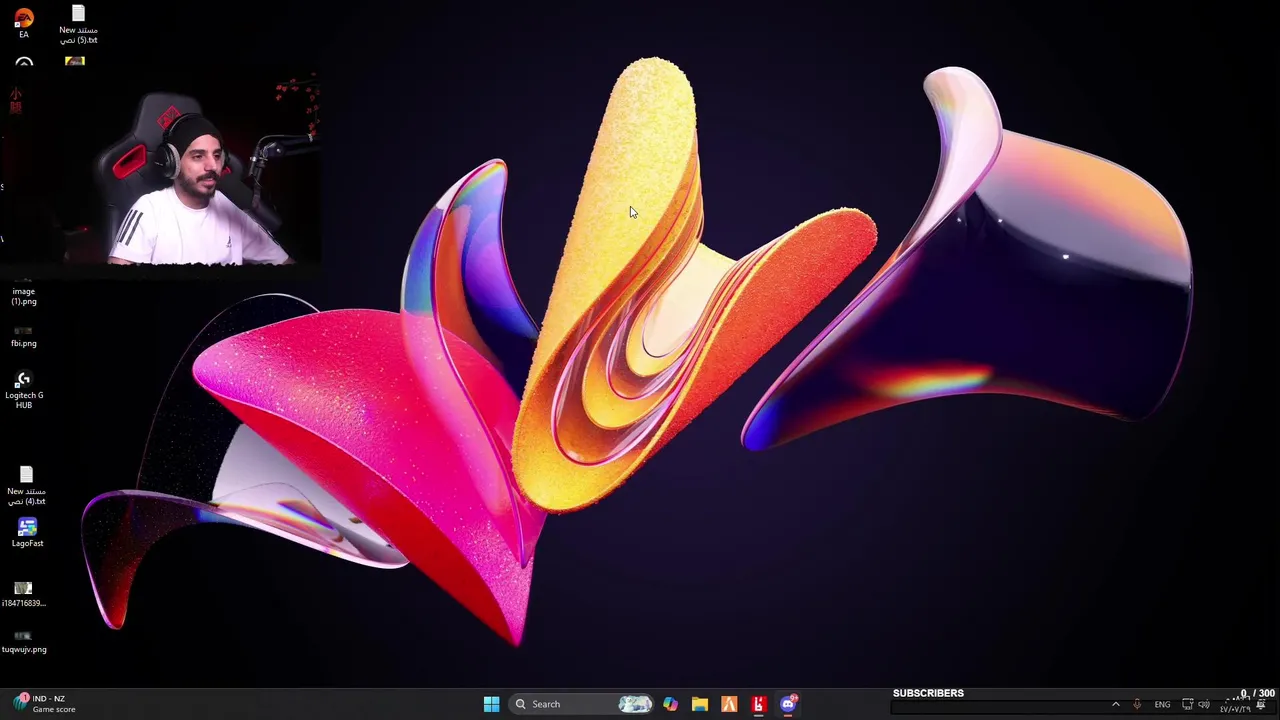Open the display icon next to ENG

(1188, 705)
